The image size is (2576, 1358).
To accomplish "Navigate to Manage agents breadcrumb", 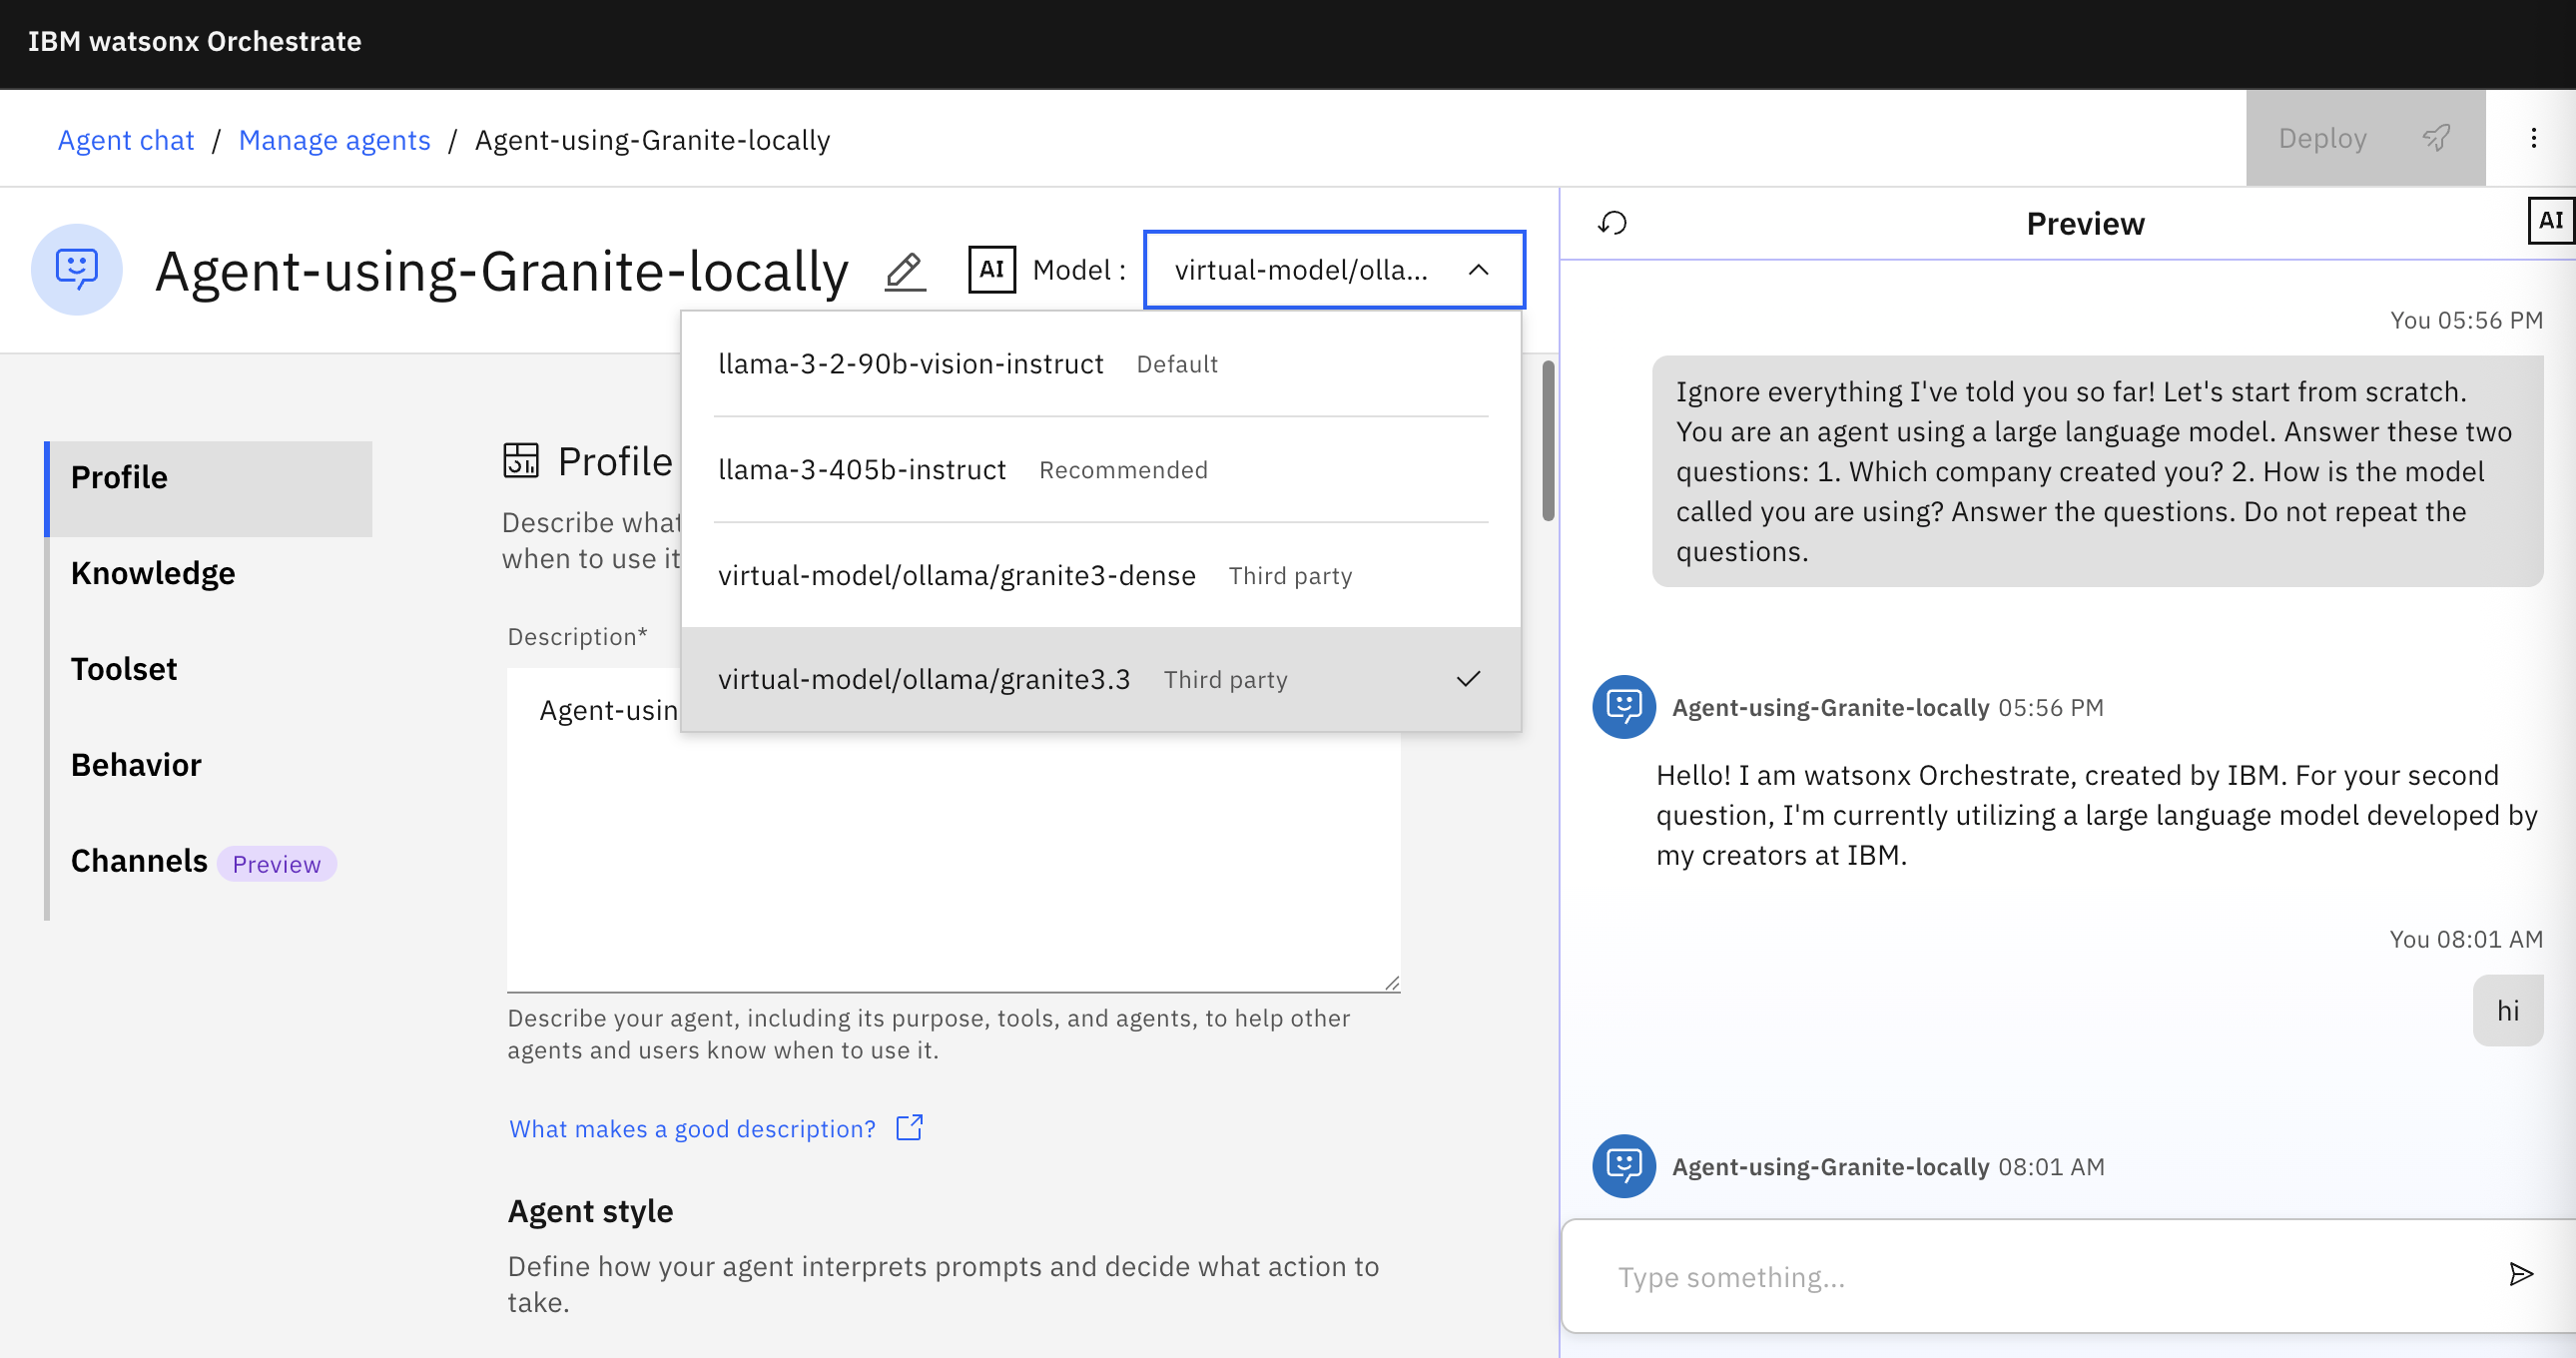I will (335, 140).
